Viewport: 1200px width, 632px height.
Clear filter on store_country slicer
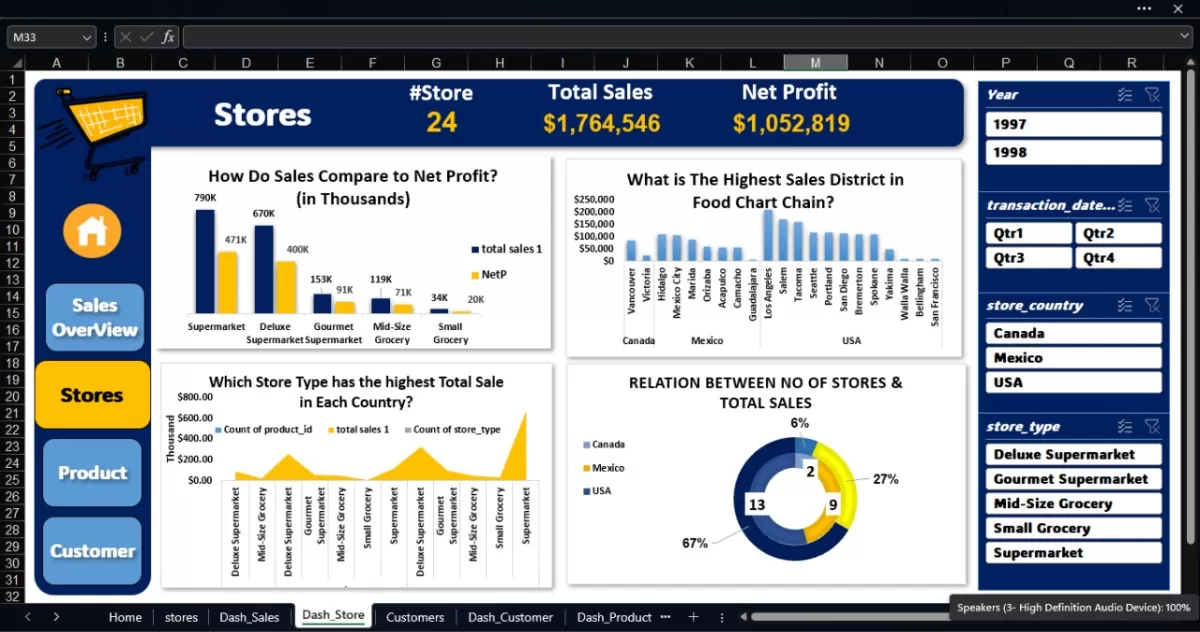1152,306
